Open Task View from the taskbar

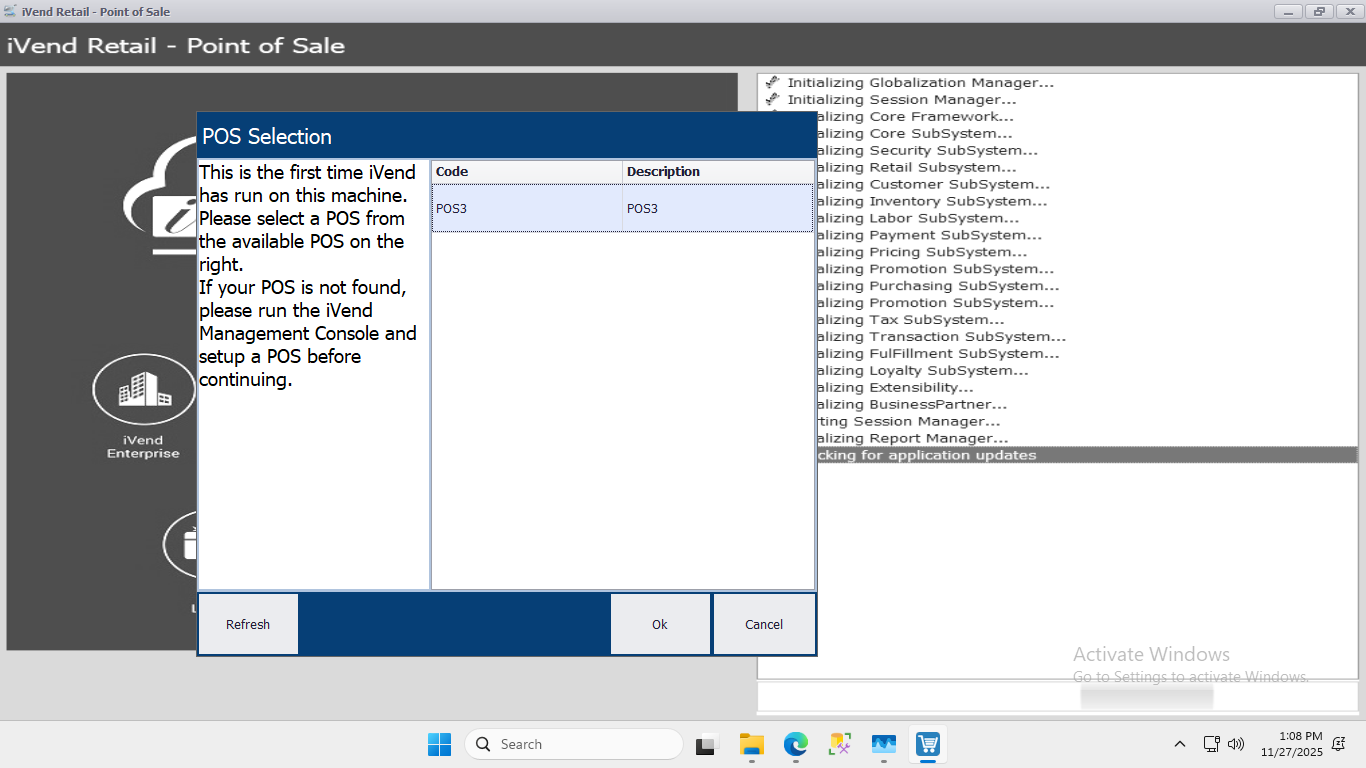click(707, 744)
